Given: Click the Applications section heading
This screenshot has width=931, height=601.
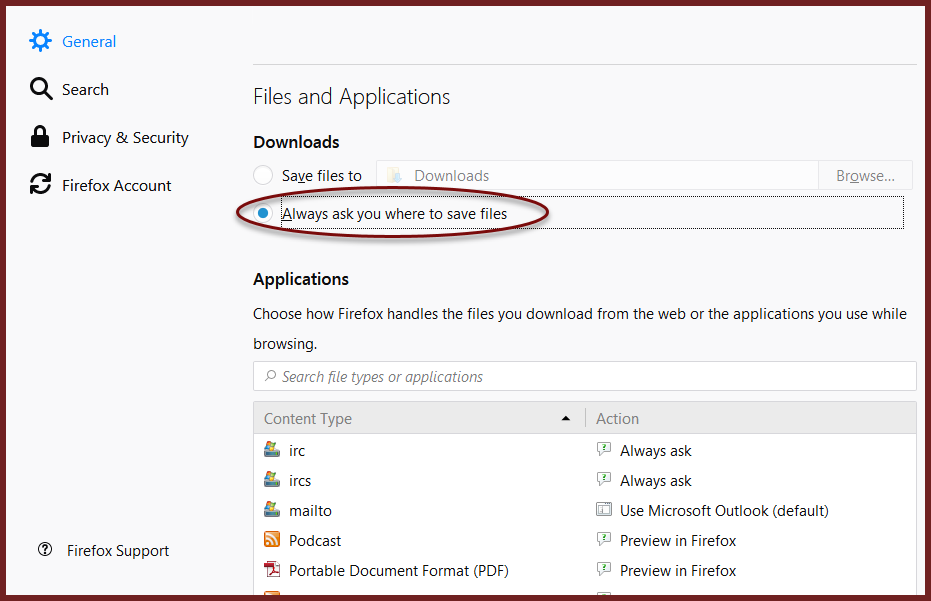Looking at the screenshot, I should (x=301, y=279).
